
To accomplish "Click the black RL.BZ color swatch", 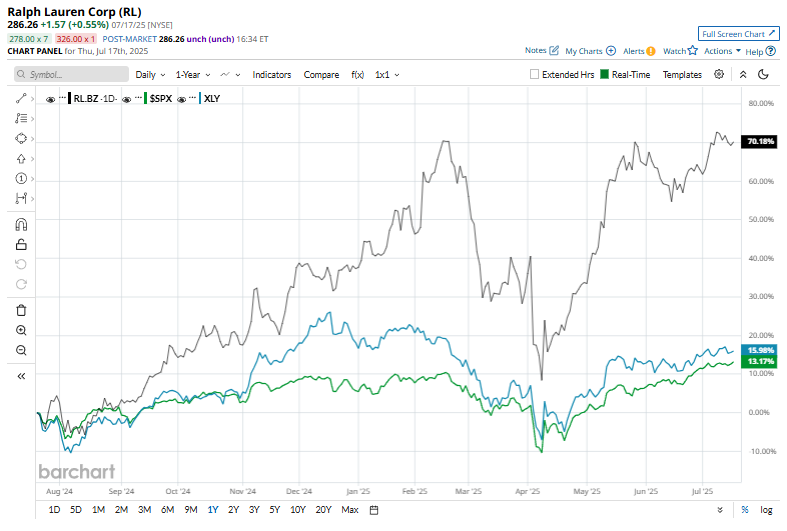I will point(69,98).
